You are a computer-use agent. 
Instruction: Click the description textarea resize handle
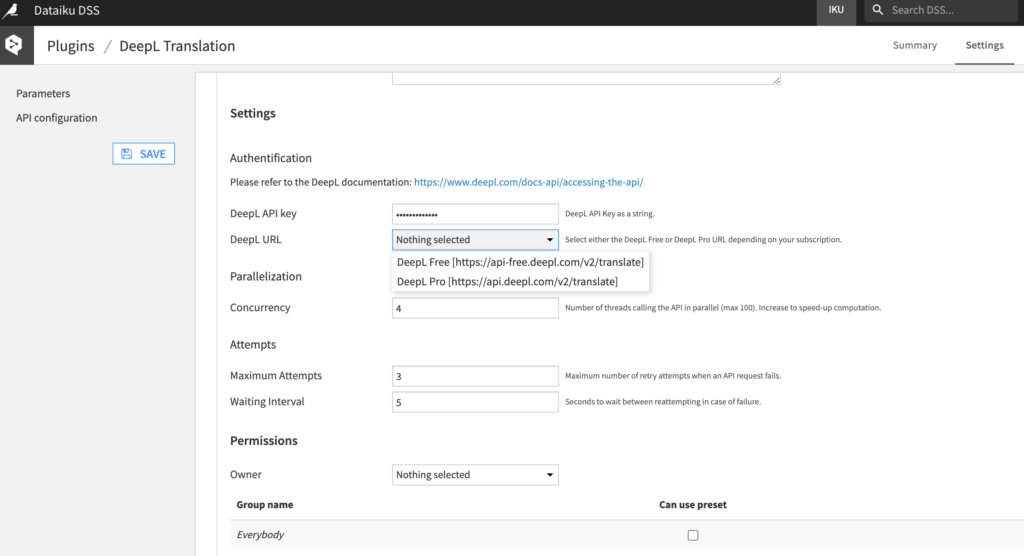pyautogui.click(x=776, y=80)
